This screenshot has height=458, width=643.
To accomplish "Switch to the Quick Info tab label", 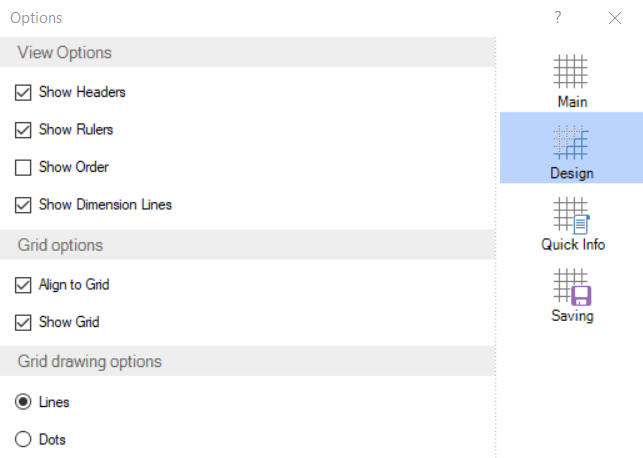I will coord(573,244).
